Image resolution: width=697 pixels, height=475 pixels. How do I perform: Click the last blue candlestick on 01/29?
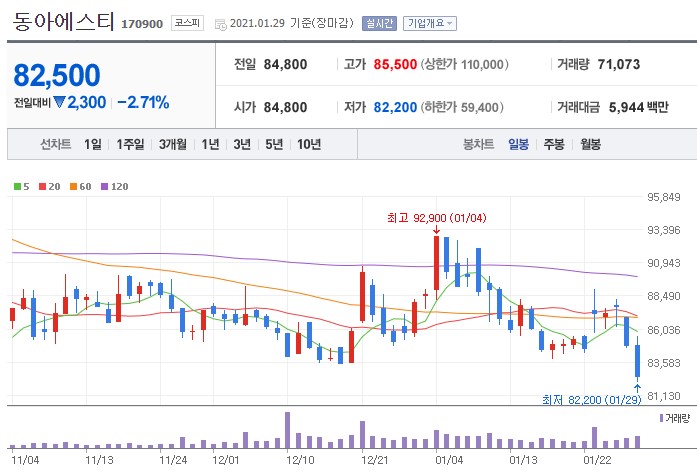(x=637, y=359)
